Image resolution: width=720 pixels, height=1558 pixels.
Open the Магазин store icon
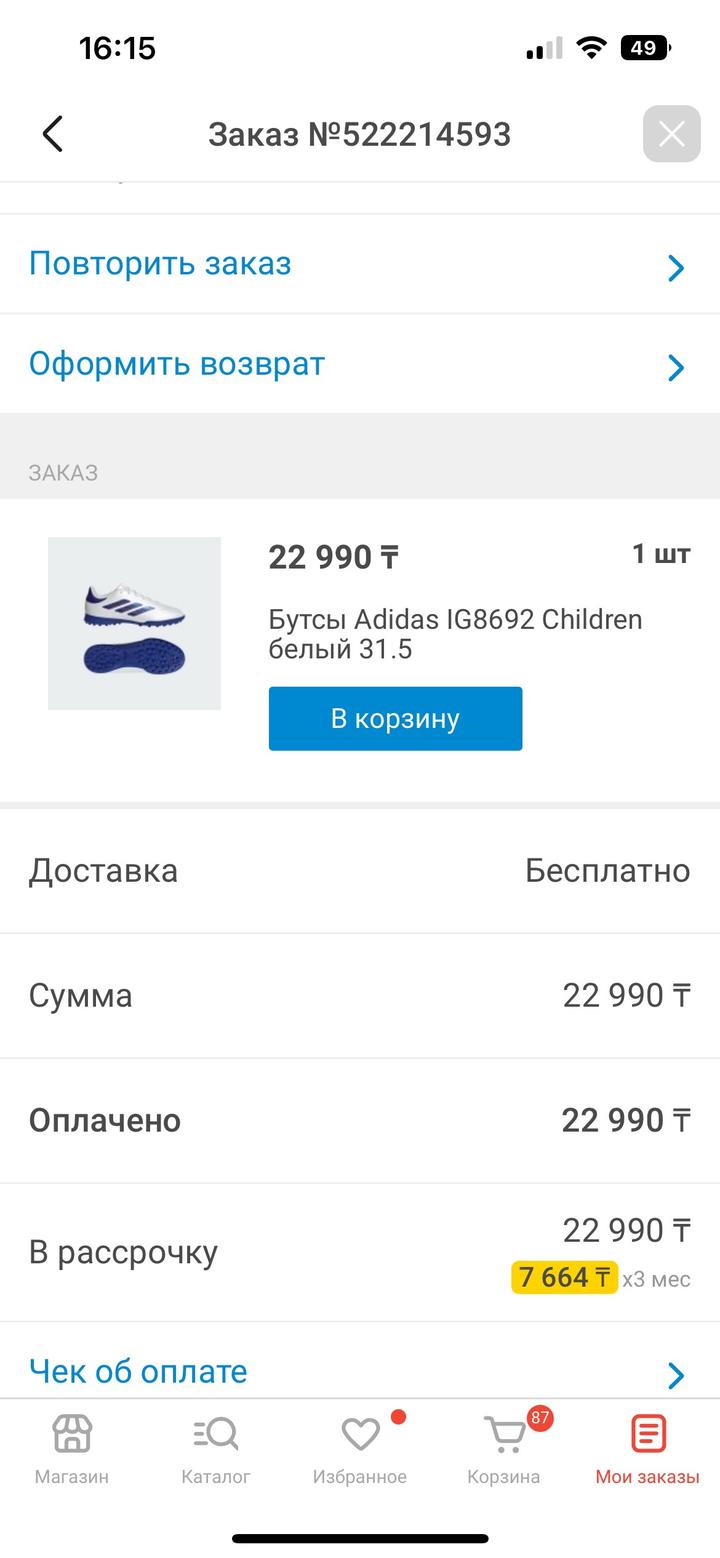point(72,1434)
